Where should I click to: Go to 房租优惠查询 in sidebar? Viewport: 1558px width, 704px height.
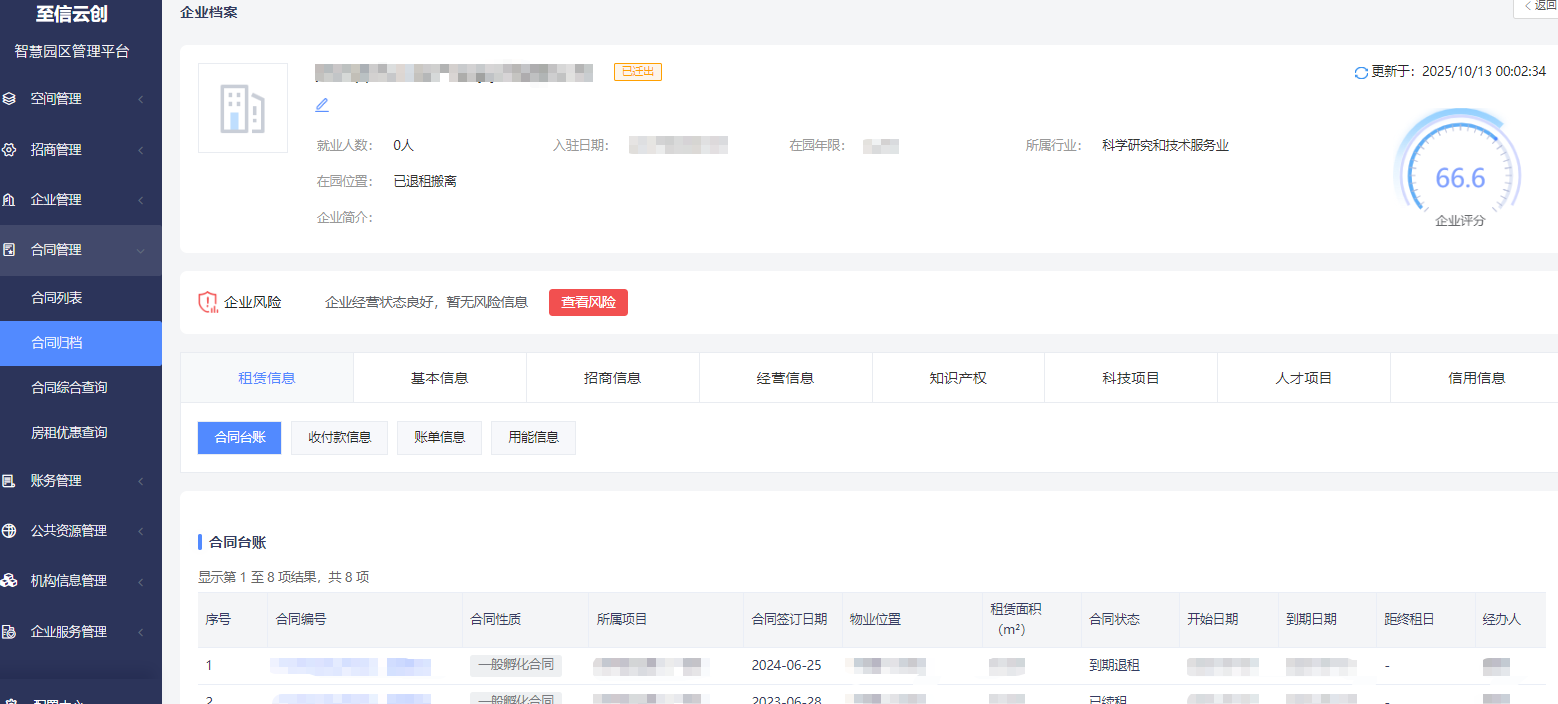point(69,433)
